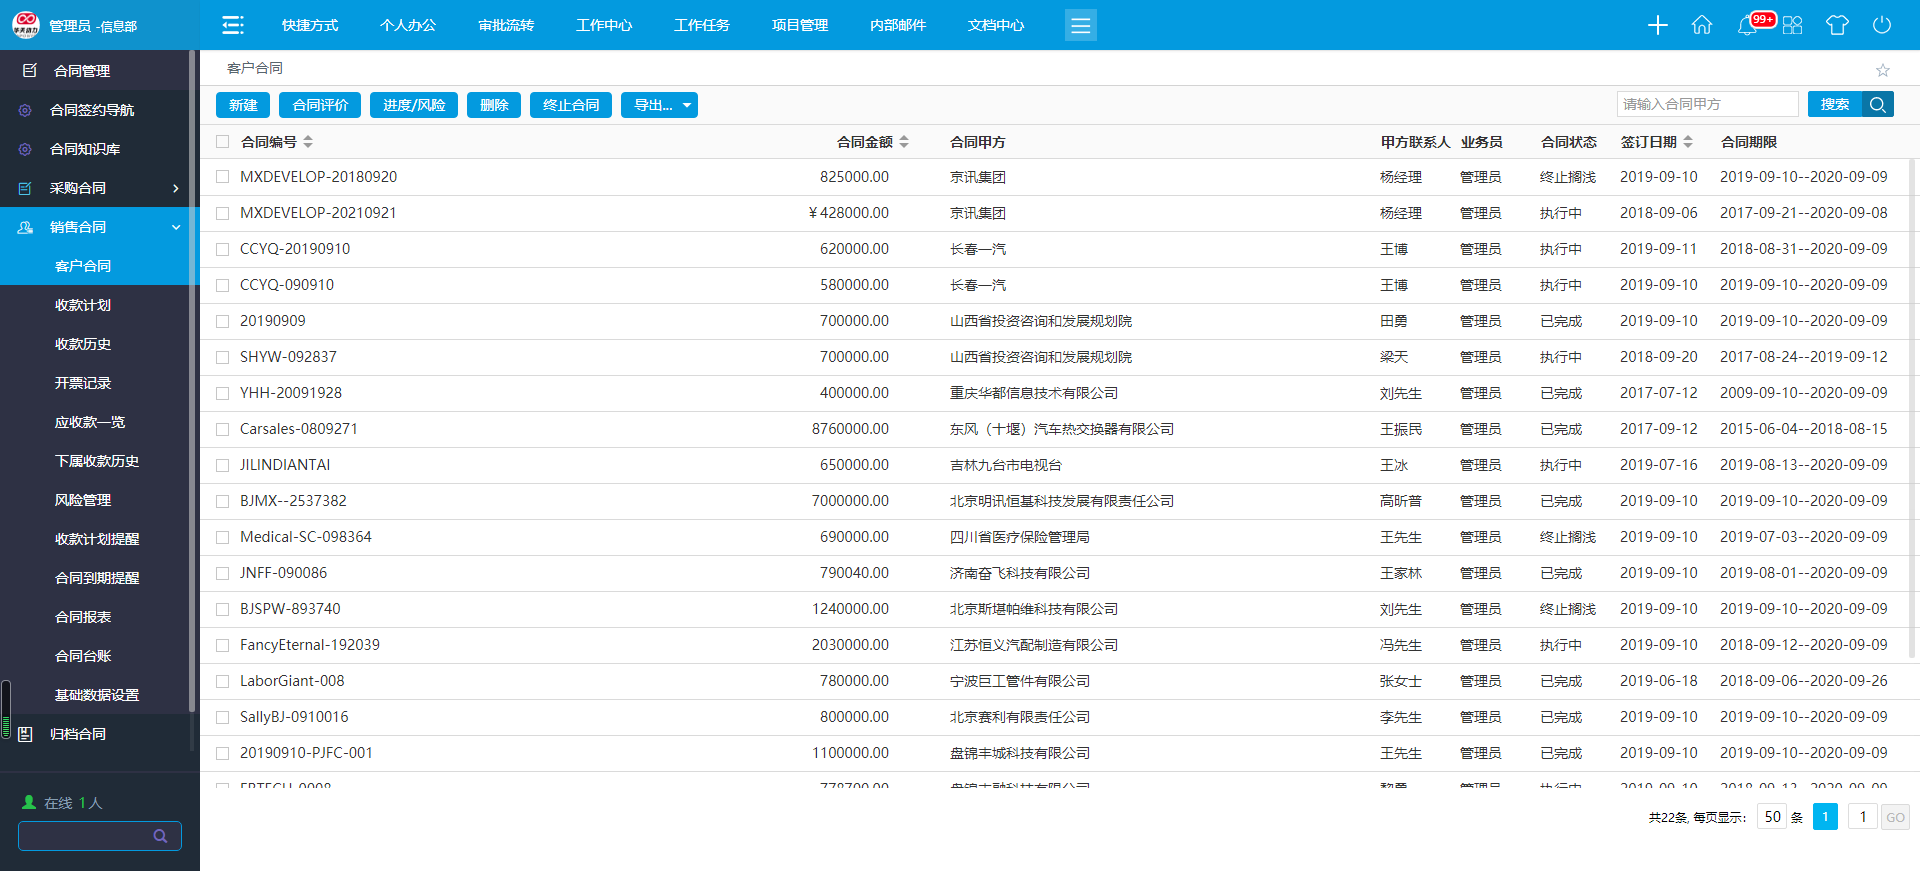Open notifications bell with 99+ badge

[x=1748, y=25]
